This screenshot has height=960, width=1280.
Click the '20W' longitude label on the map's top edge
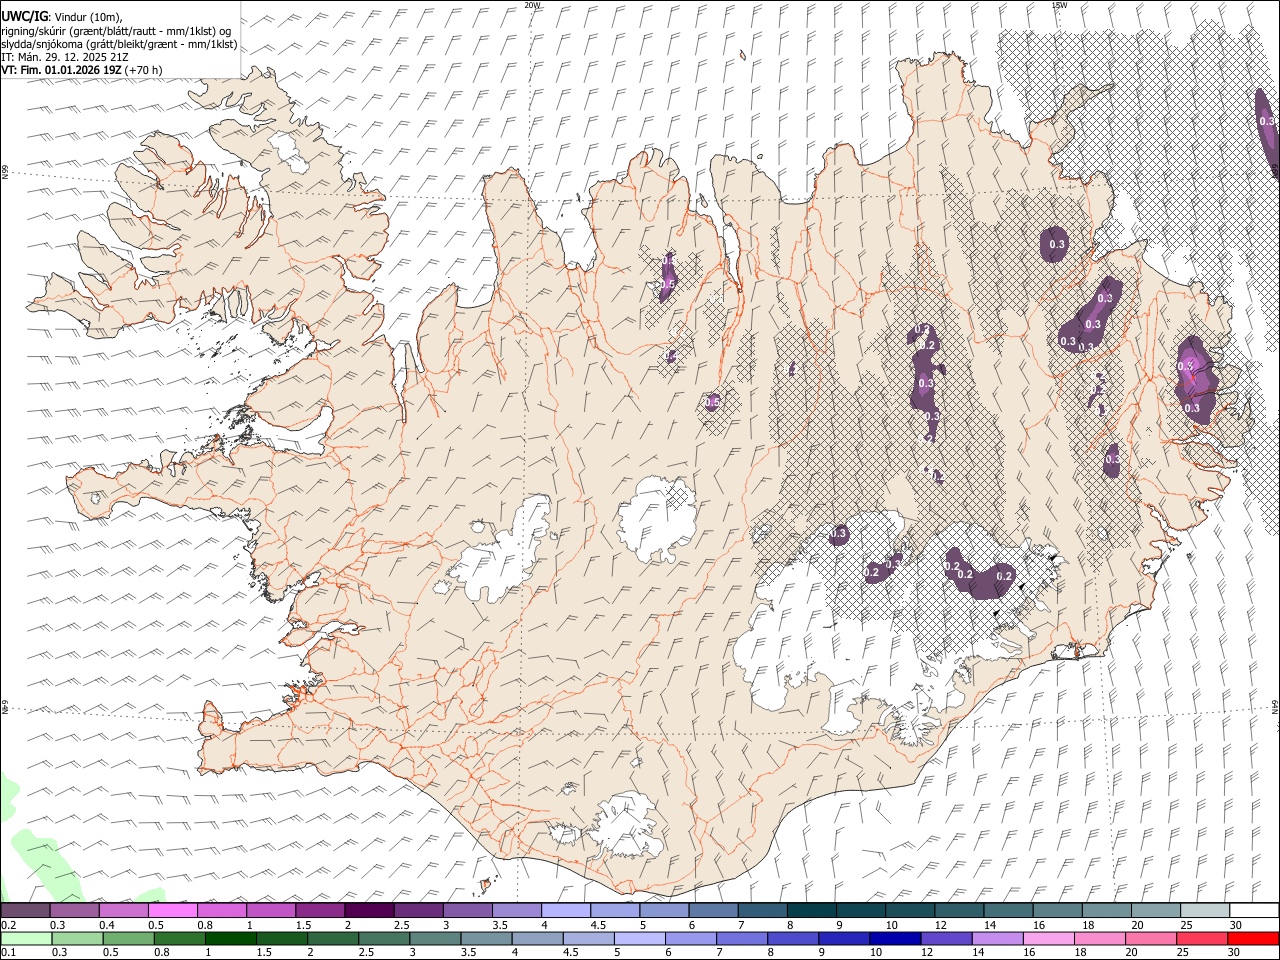[532, 5]
